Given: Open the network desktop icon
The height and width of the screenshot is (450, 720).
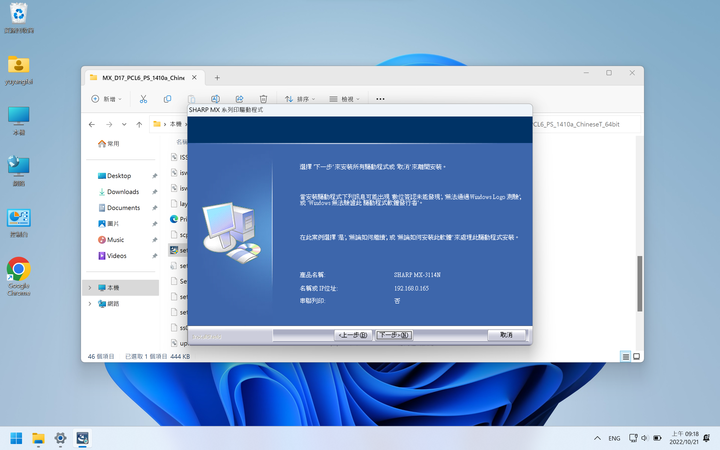Looking at the screenshot, I should (19, 171).
